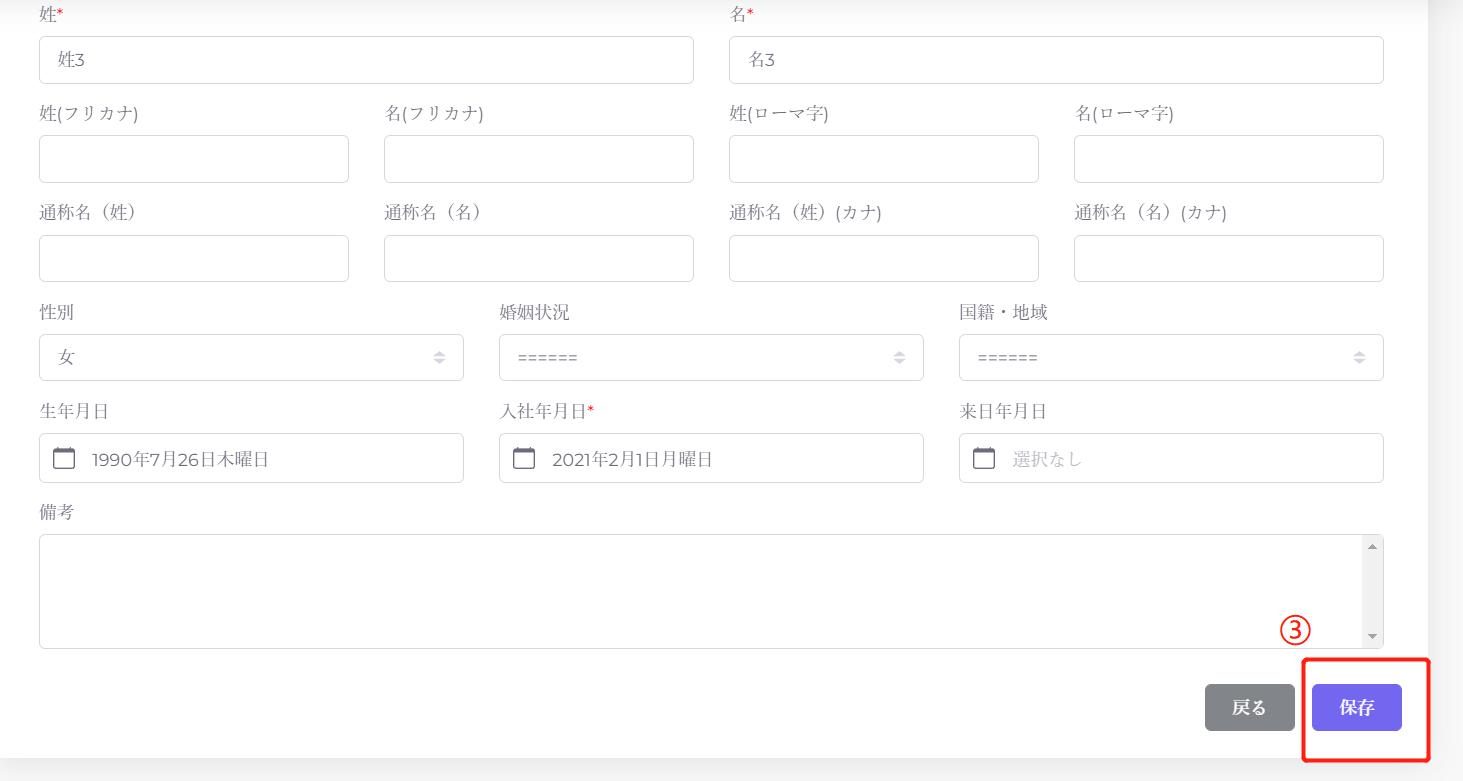Click the 名 input field
Image resolution: width=1463 pixels, height=781 pixels.
[x=1056, y=60]
